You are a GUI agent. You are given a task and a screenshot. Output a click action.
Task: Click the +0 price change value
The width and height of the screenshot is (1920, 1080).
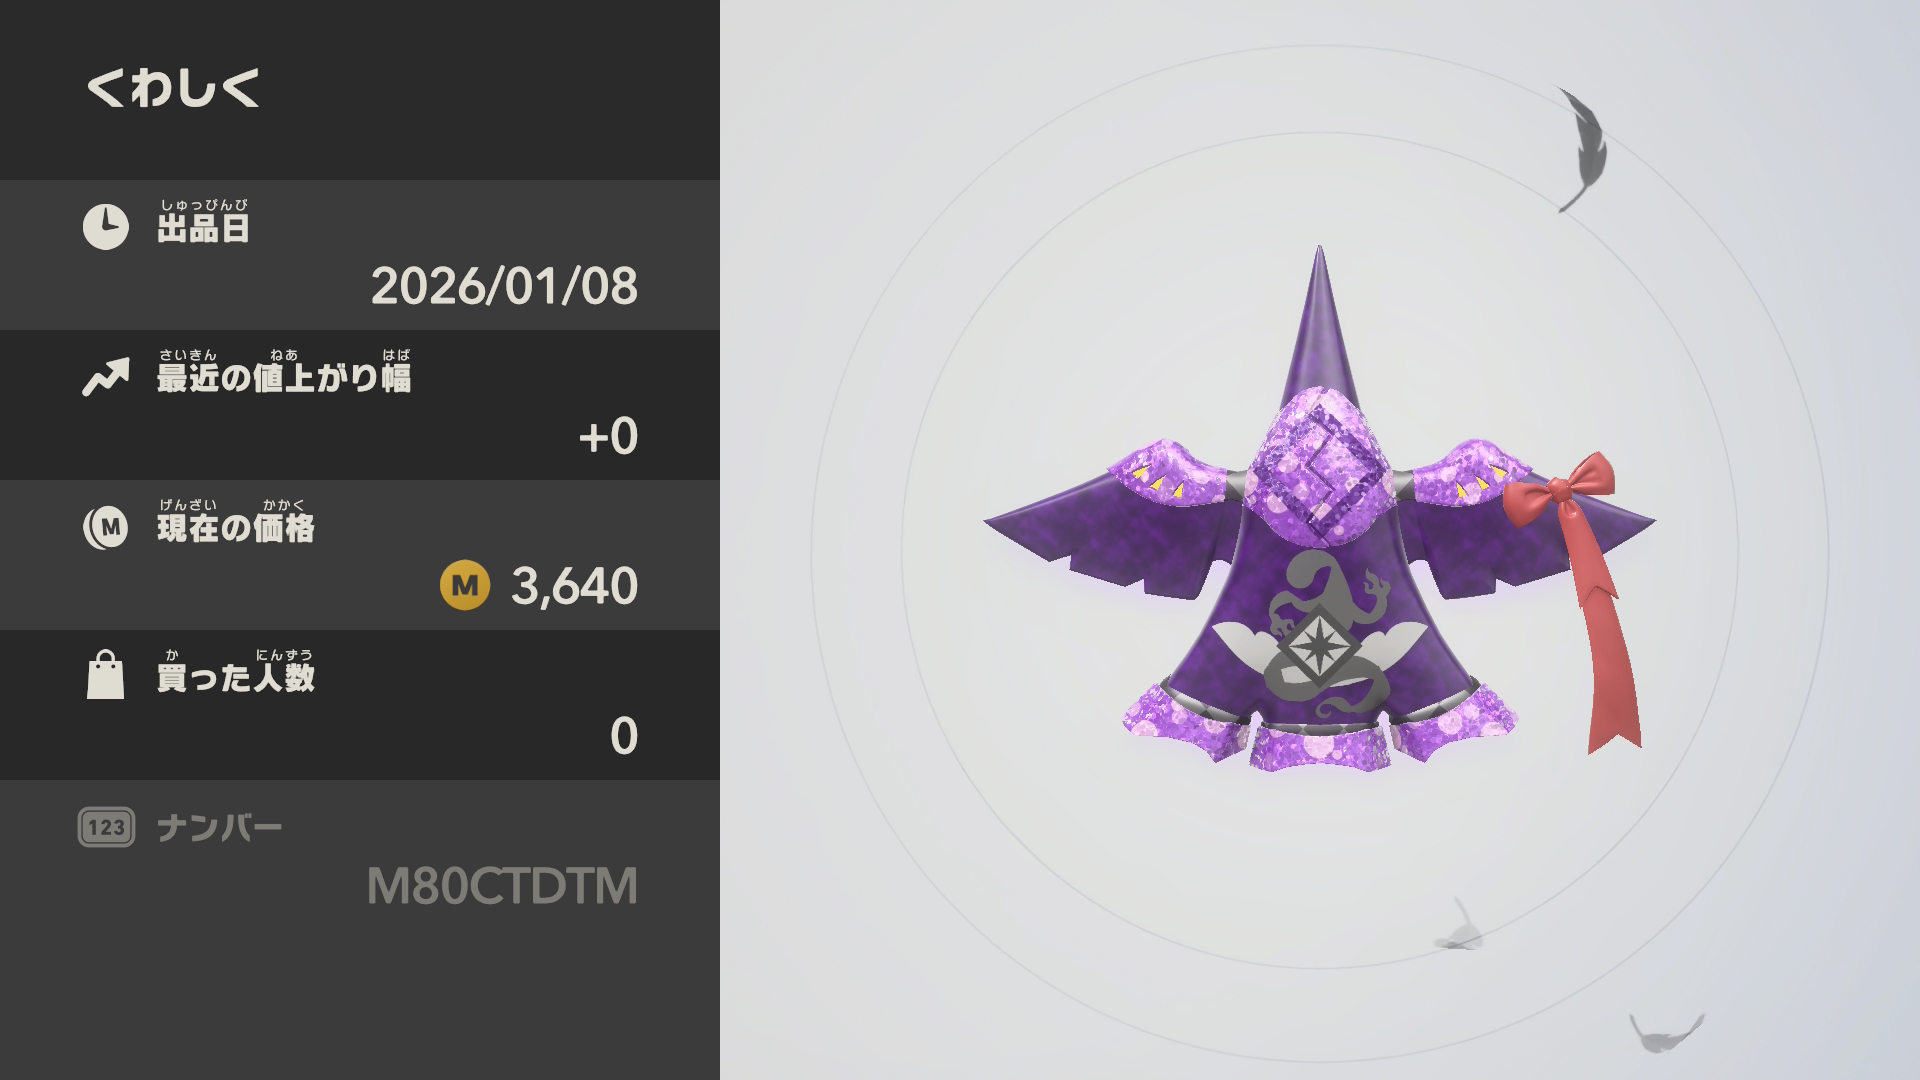click(x=608, y=436)
